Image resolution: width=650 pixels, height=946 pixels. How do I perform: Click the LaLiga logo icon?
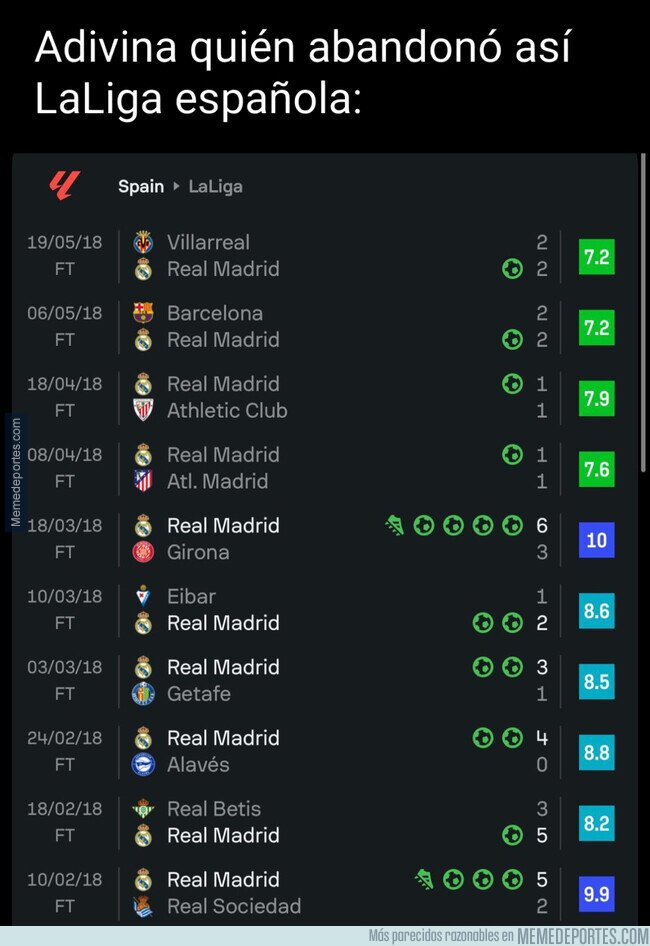64,185
